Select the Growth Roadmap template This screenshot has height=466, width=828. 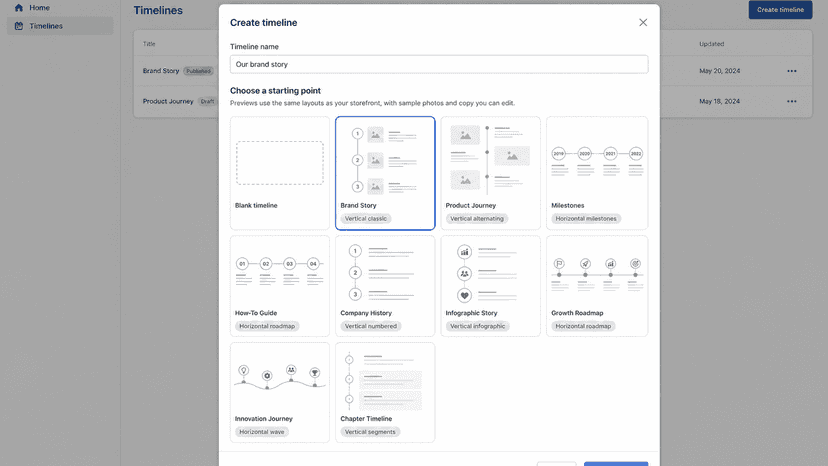click(x=597, y=286)
